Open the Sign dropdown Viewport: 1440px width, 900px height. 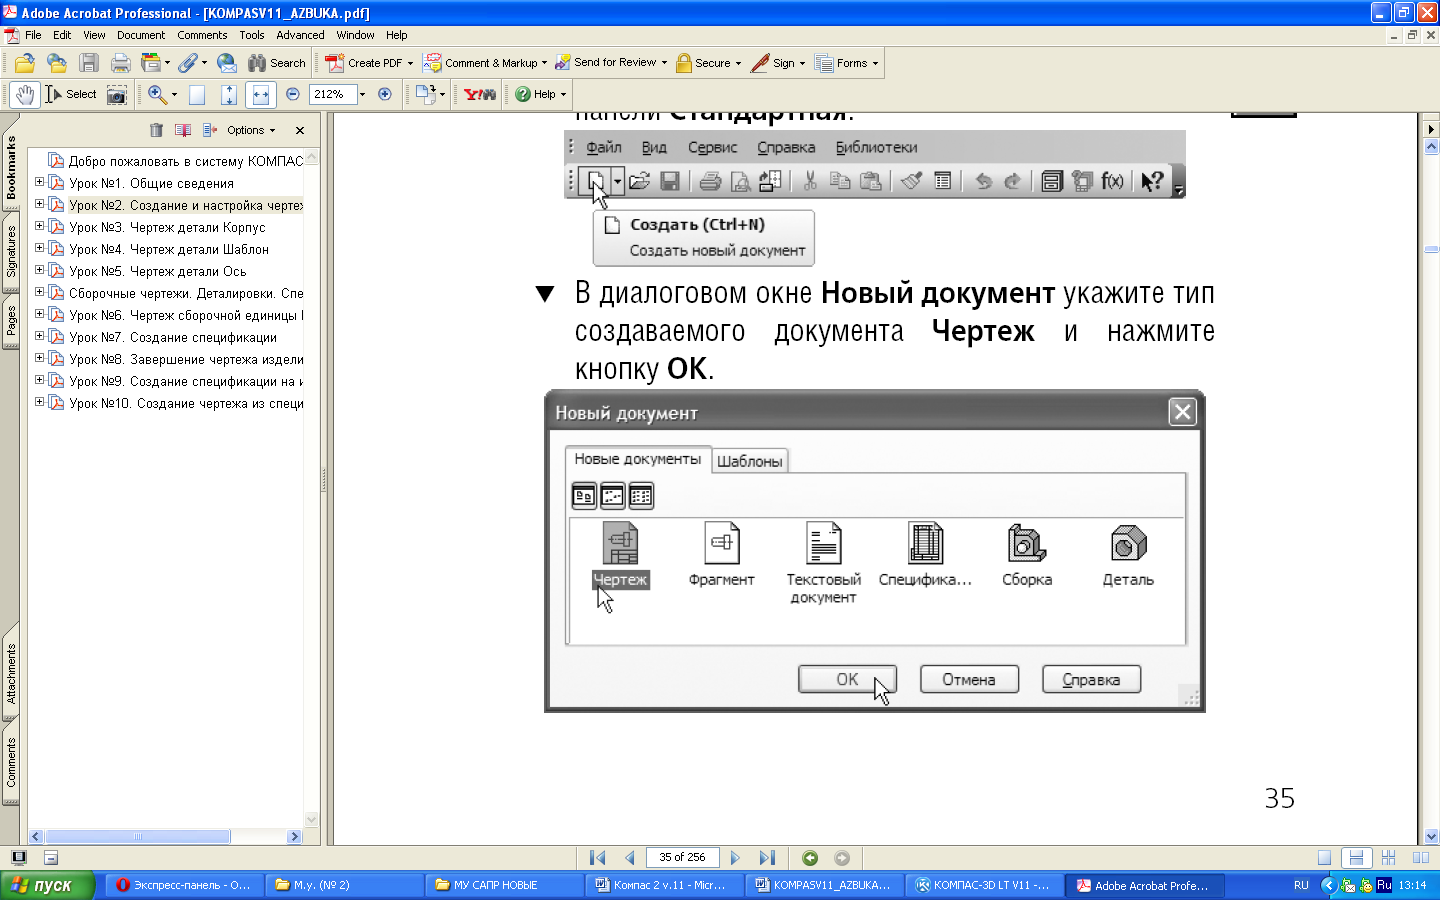(802, 63)
